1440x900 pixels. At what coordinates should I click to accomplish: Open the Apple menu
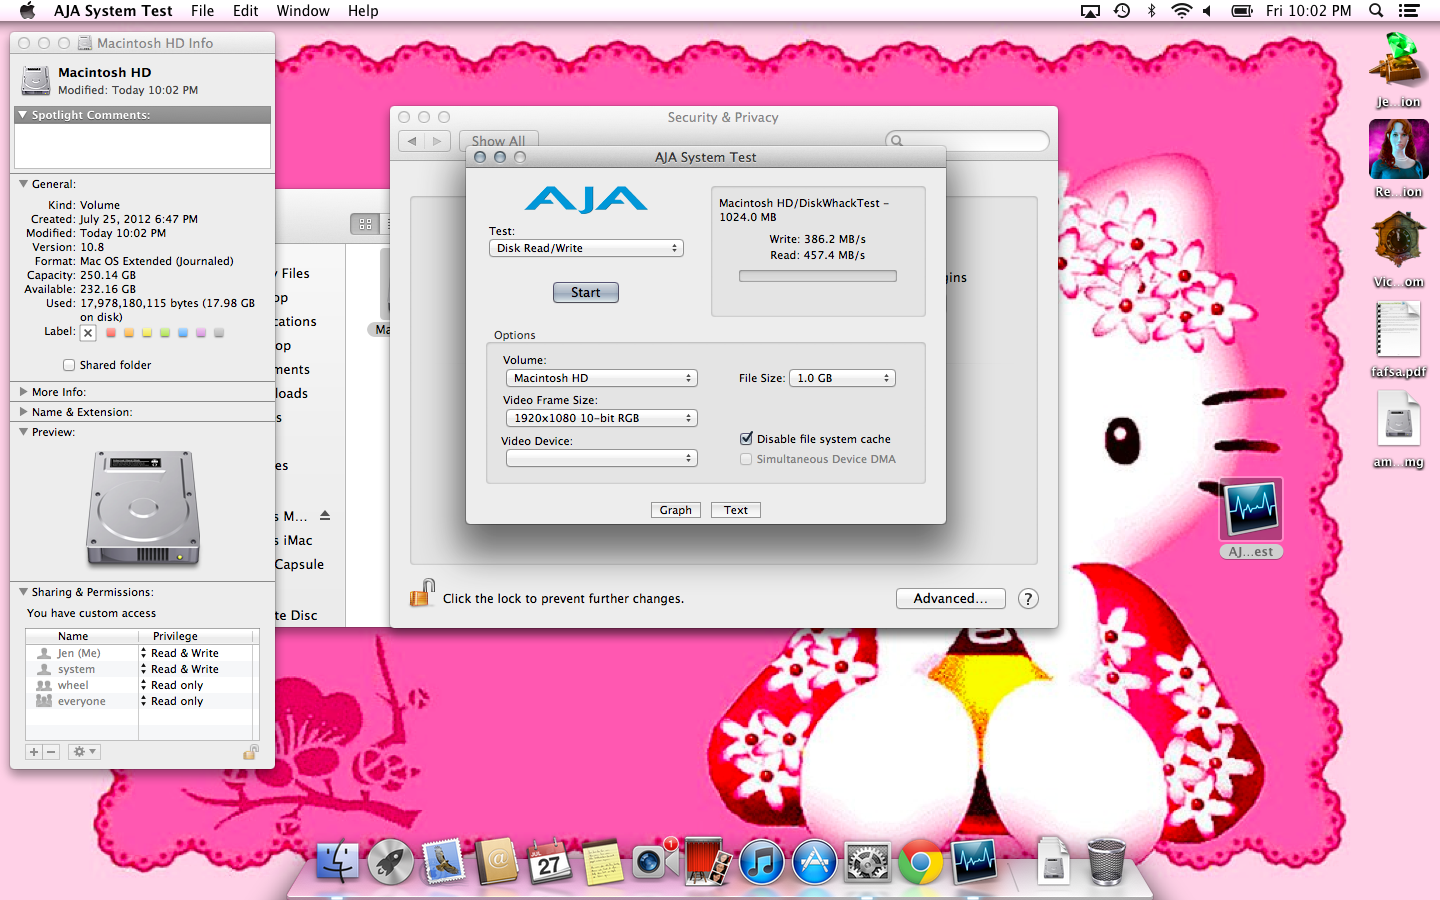(x=27, y=11)
